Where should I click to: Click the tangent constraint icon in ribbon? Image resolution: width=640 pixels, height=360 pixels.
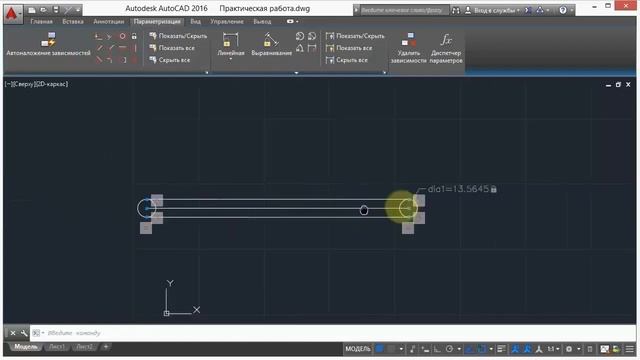click(x=99, y=60)
